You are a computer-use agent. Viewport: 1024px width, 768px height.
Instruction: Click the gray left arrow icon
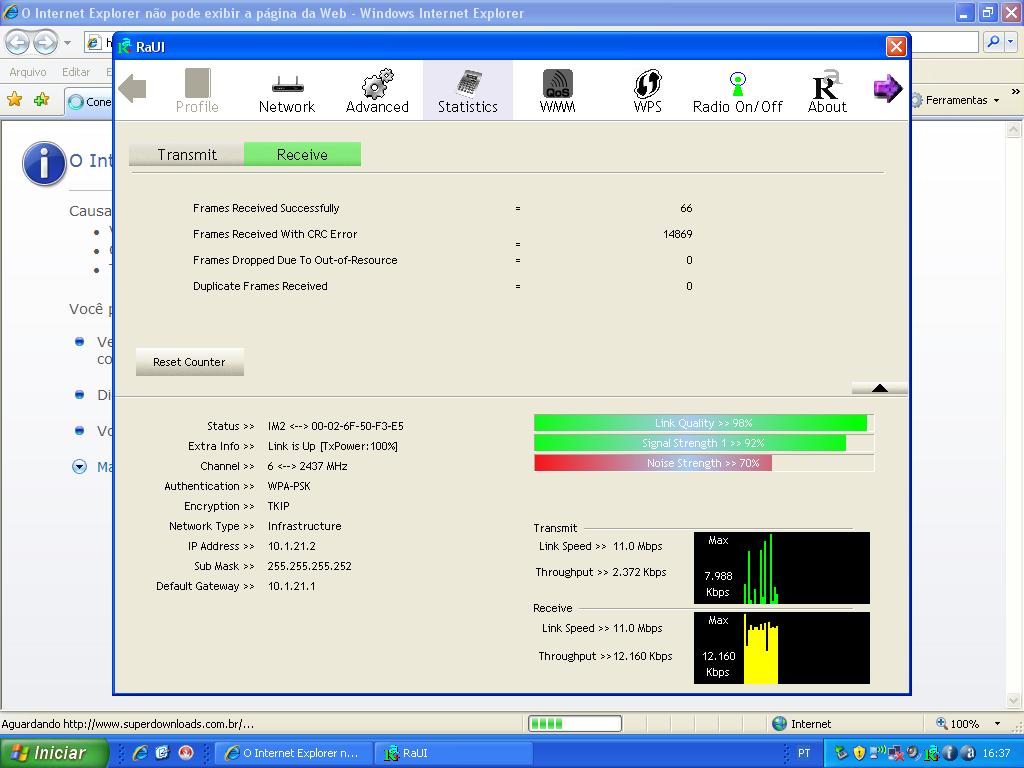(x=133, y=89)
